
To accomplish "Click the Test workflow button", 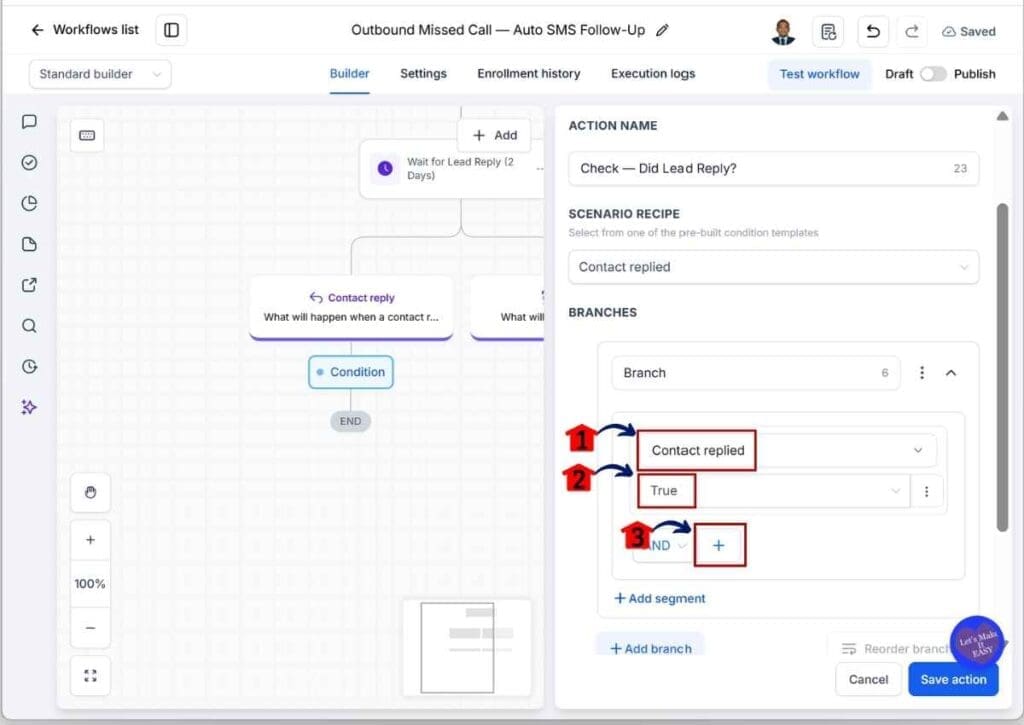I will pos(819,74).
